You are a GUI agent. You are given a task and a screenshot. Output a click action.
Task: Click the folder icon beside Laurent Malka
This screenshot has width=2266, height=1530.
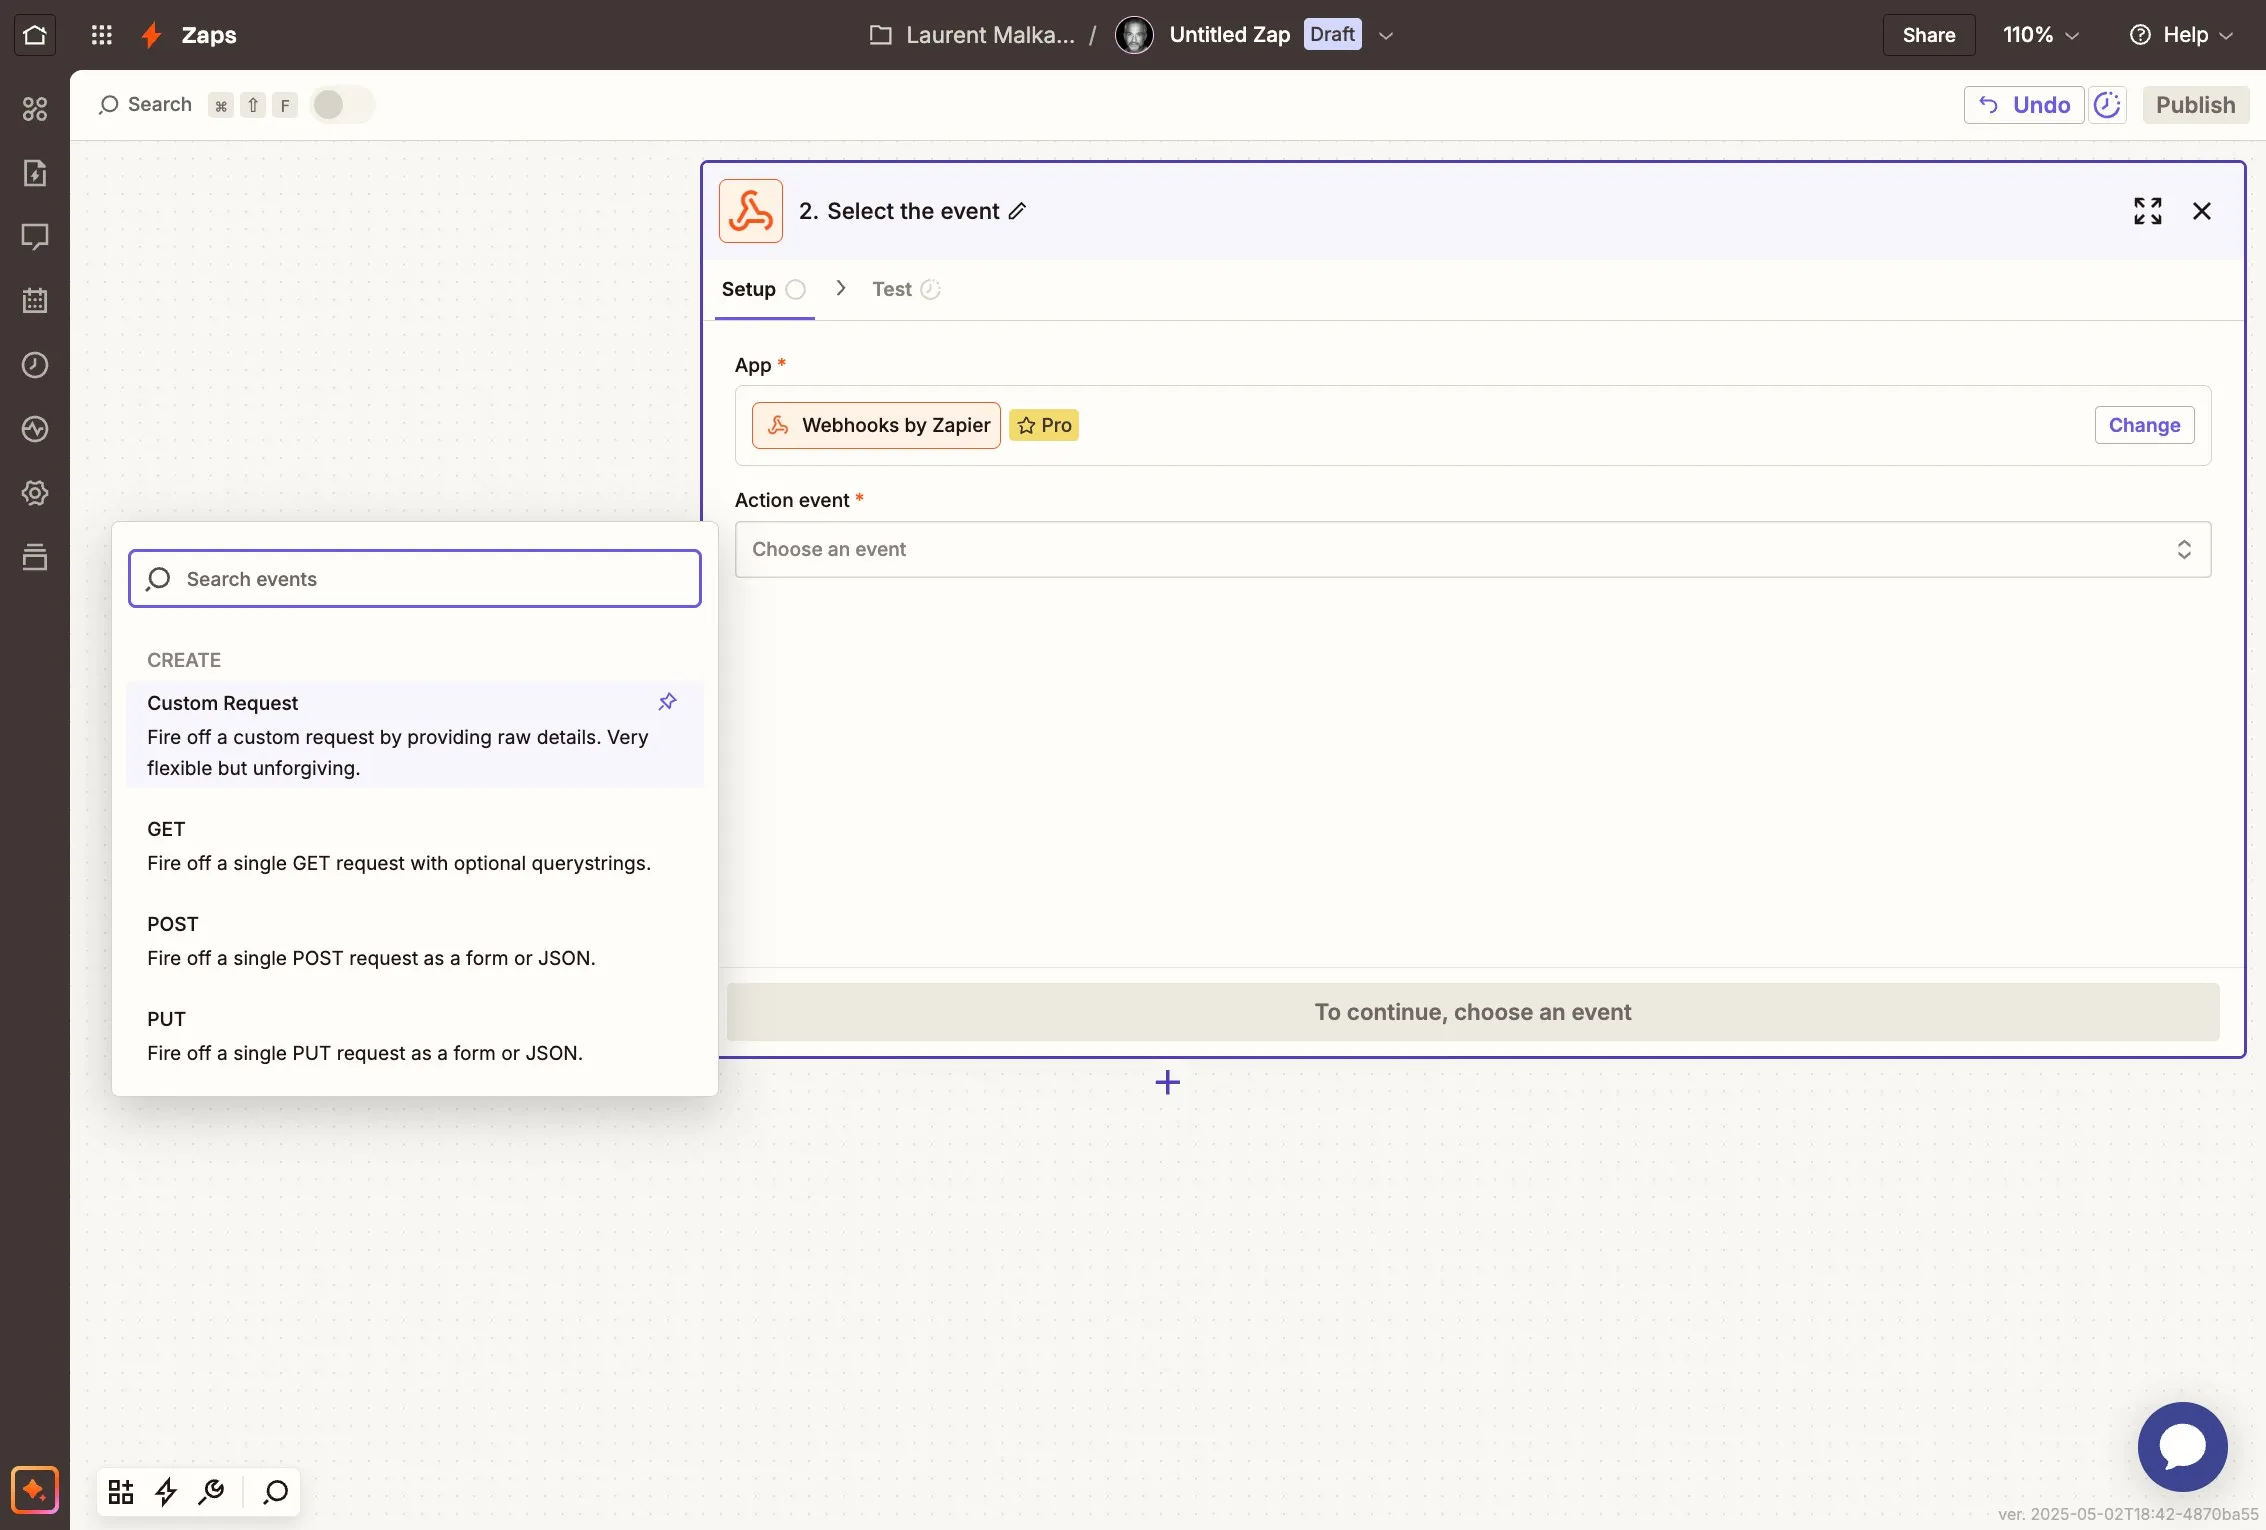(880, 35)
